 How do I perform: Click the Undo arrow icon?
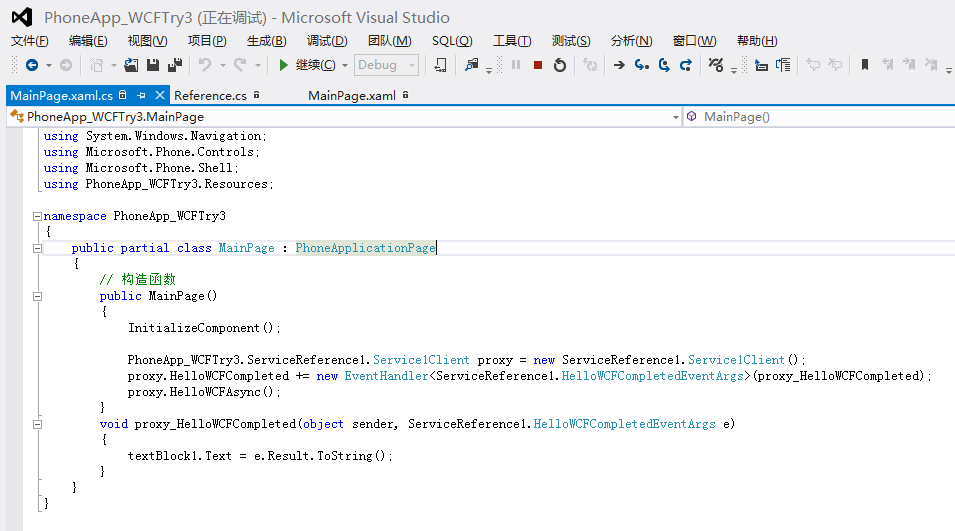point(205,65)
